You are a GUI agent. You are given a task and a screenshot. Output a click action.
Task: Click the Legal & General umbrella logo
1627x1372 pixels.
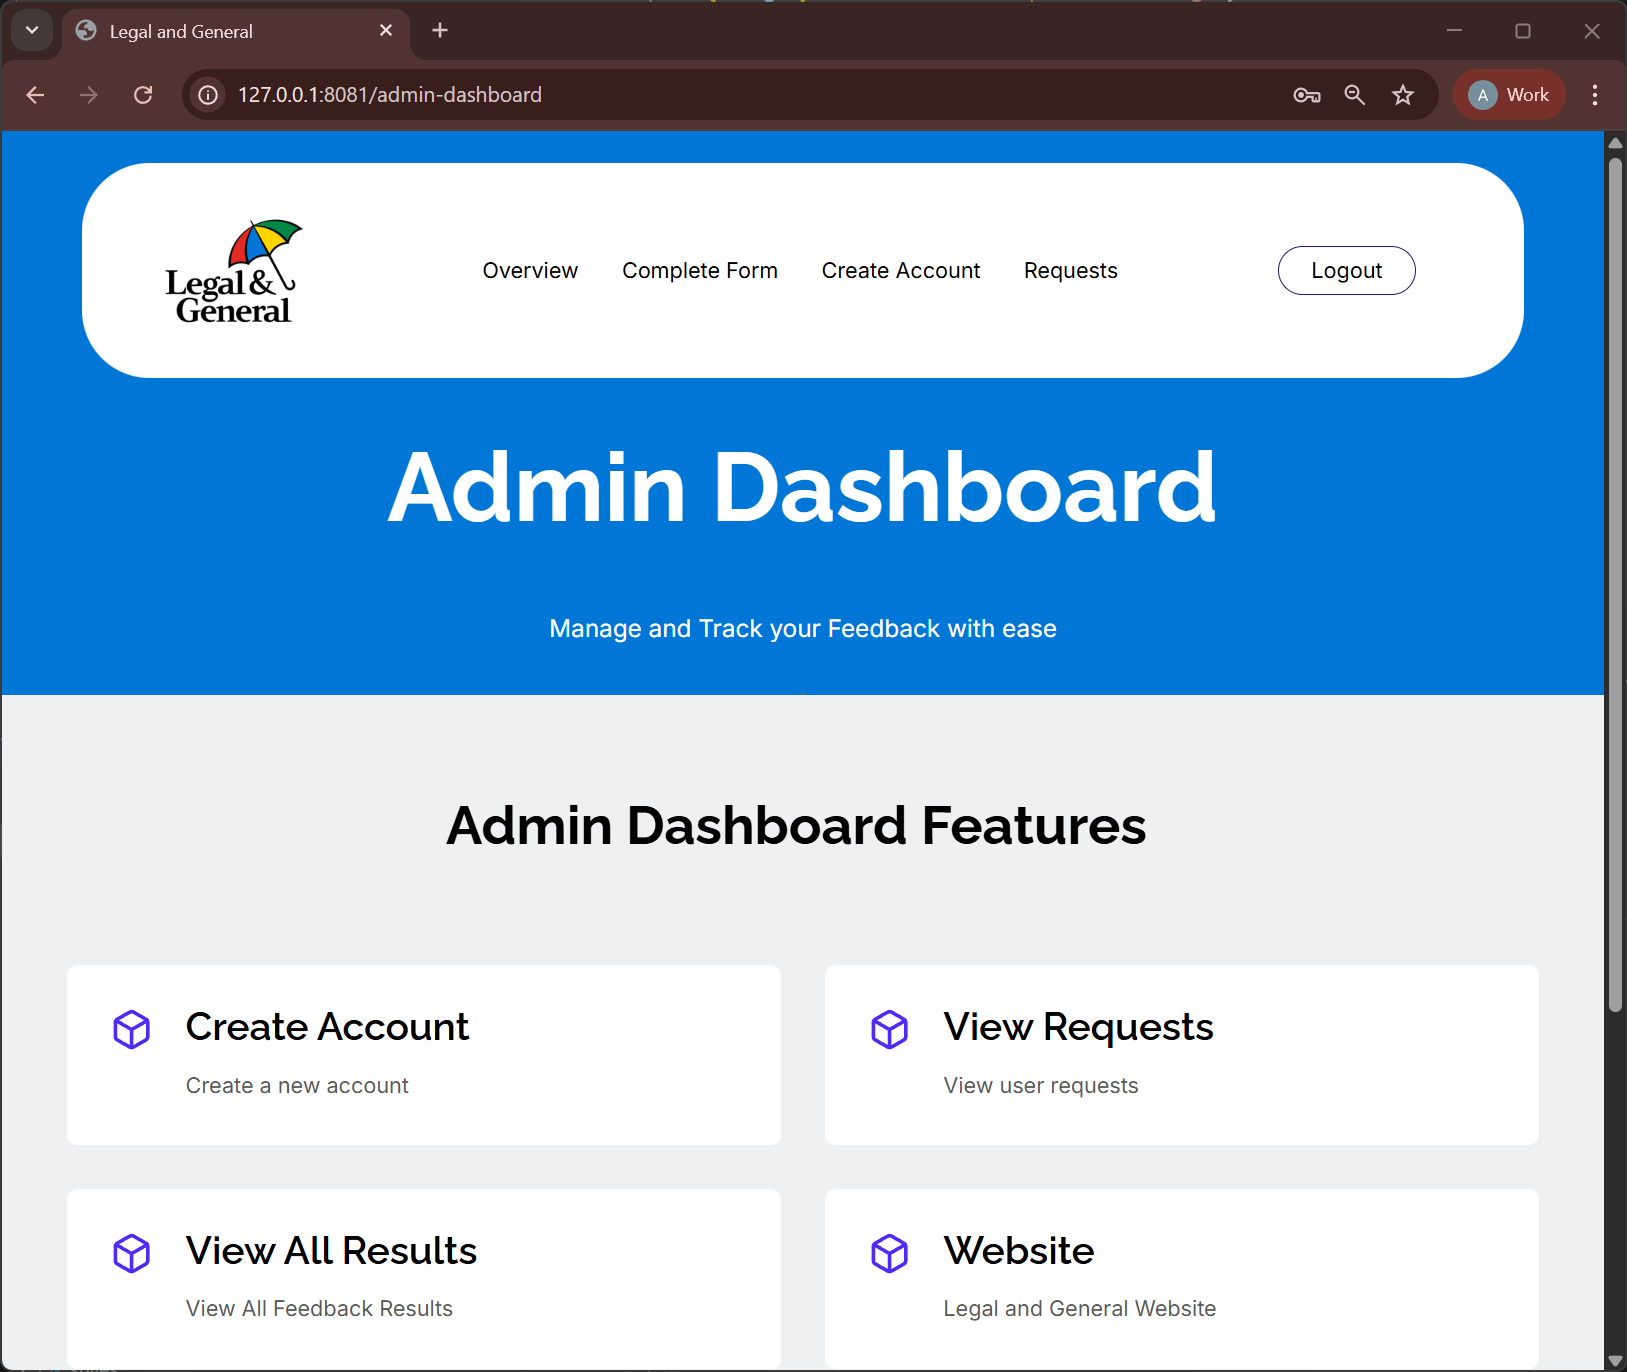pos(233,272)
